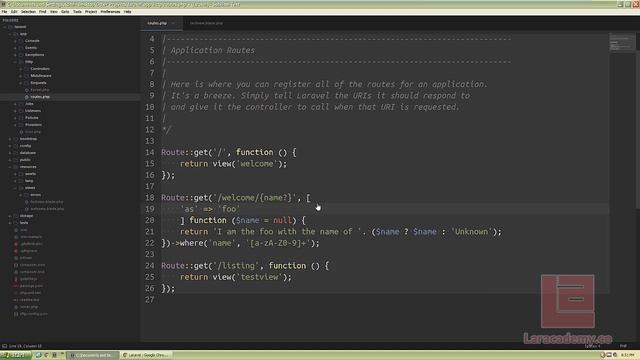Expand the Events folder arrow
Image resolution: width=640 pixels, height=360 pixels.
pyautogui.click(x=15, y=48)
